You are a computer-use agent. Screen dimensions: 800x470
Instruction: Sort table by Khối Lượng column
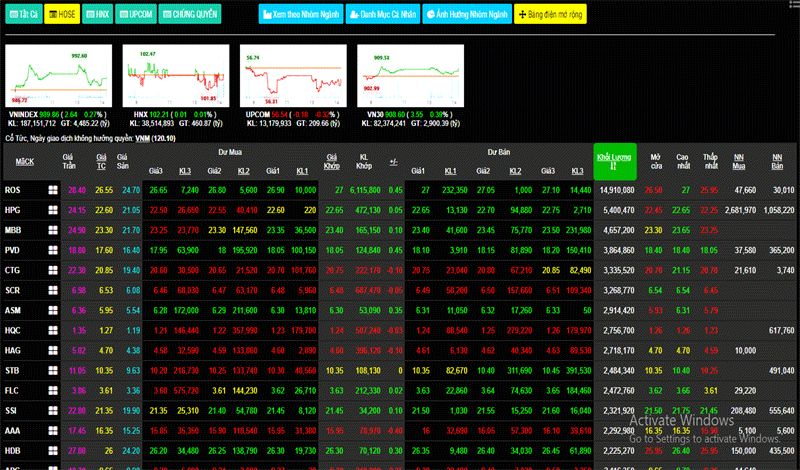tap(615, 161)
